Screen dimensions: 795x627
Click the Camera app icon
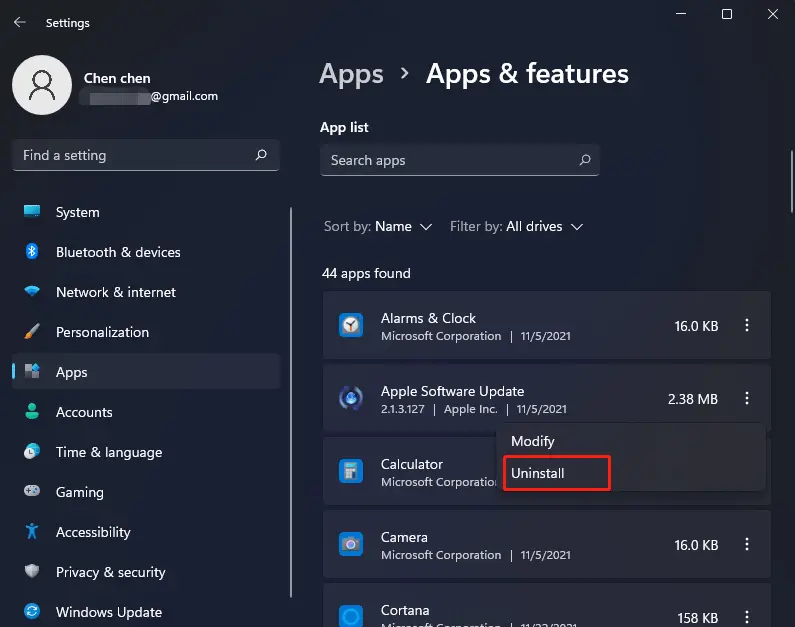click(351, 544)
